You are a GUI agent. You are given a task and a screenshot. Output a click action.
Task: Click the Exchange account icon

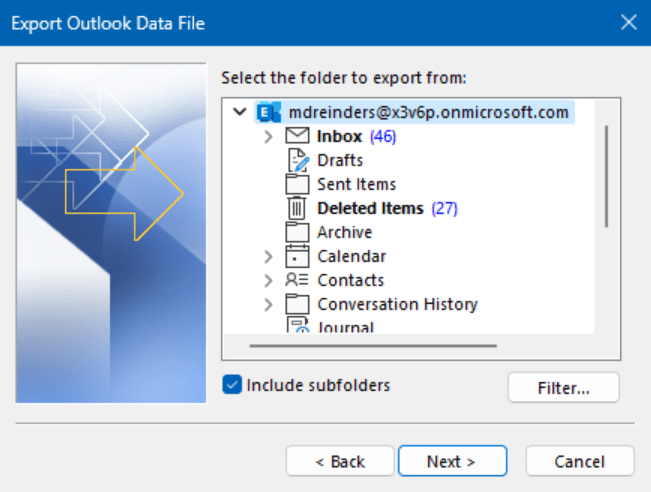(x=268, y=112)
